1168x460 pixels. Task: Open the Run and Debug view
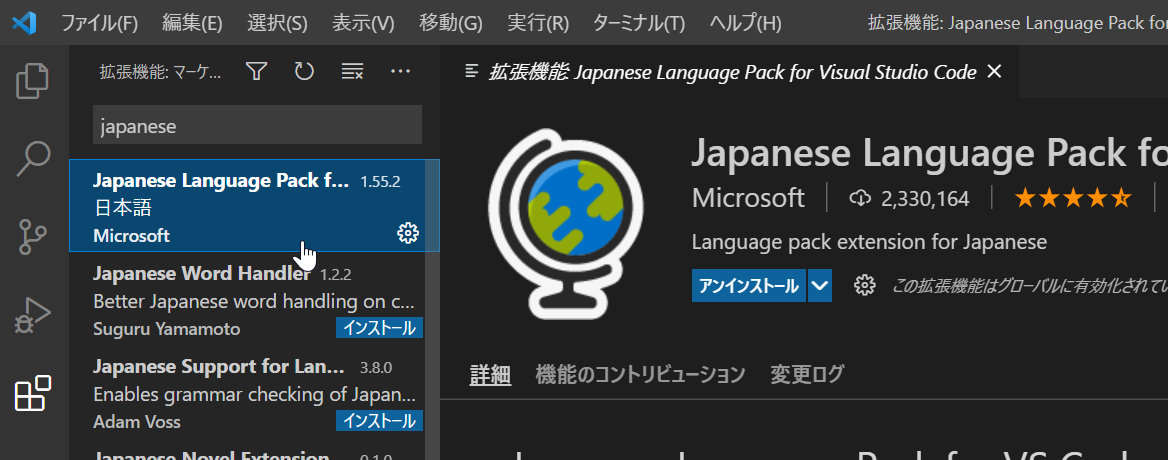[x=33, y=315]
